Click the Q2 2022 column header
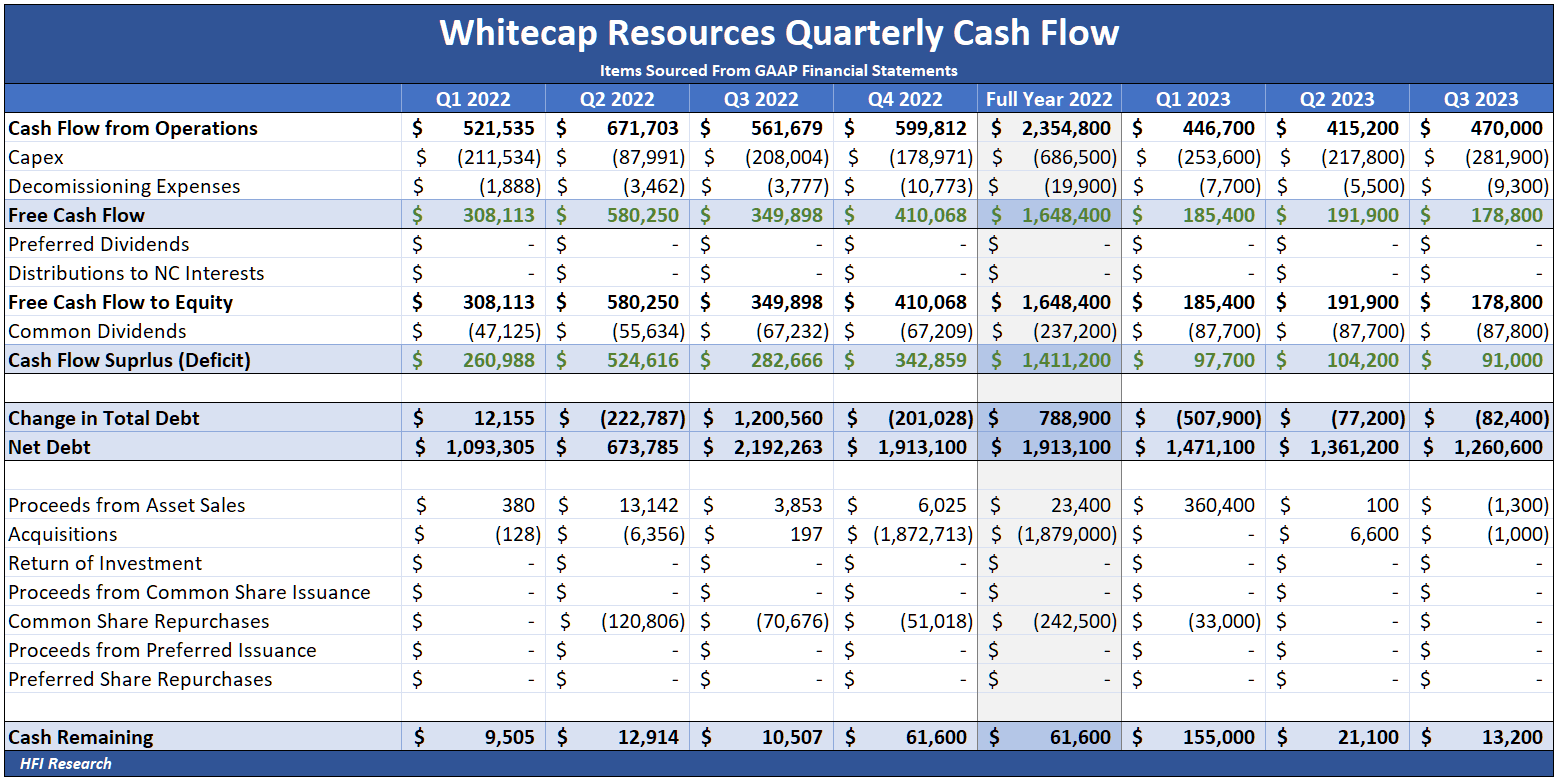Image resolution: width=1557 pixels, height=781 pixels. (617, 99)
